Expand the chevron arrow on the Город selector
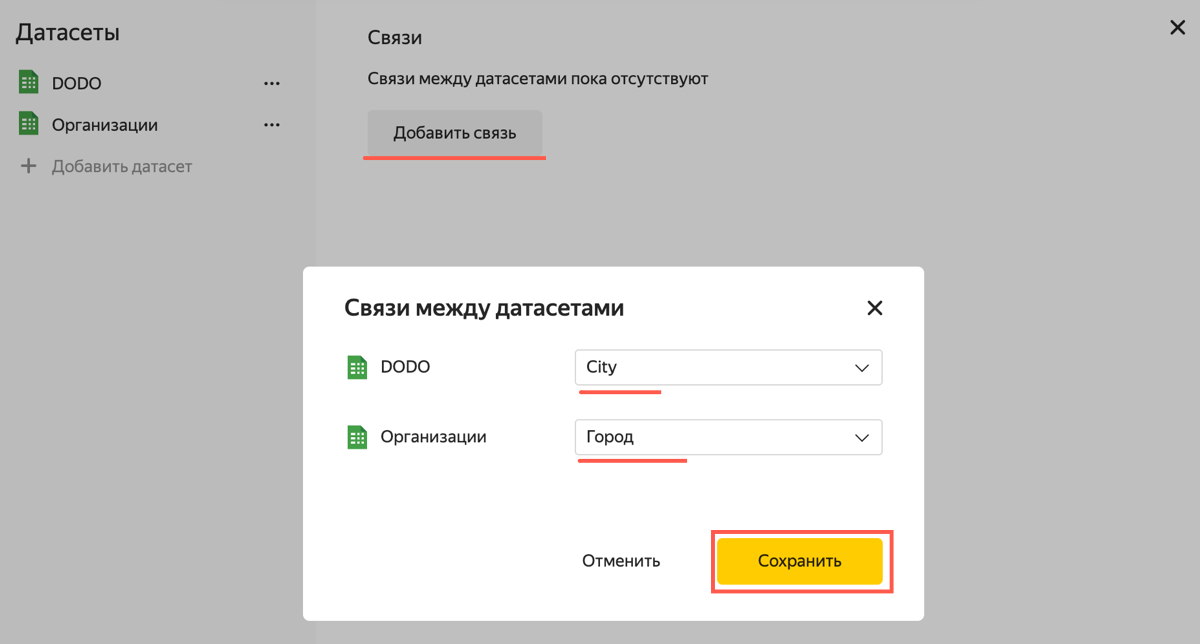1200x644 pixels. click(x=862, y=438)
